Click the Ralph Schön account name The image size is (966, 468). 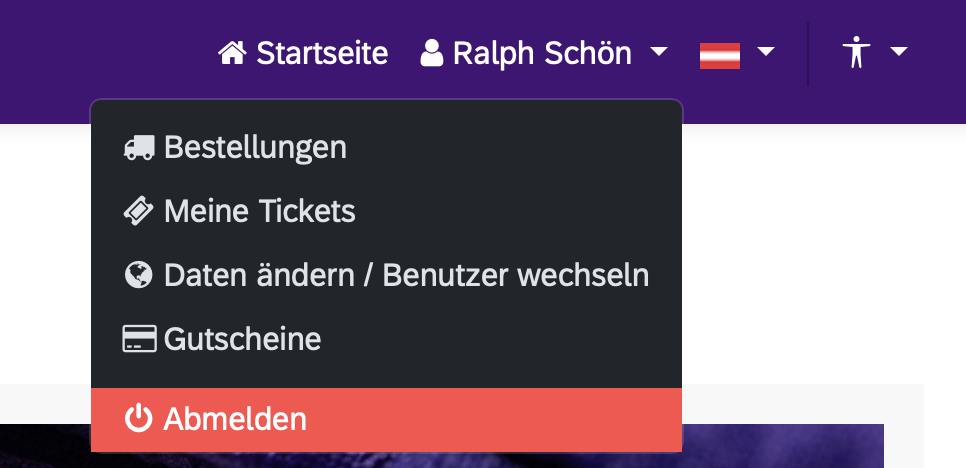542,52
